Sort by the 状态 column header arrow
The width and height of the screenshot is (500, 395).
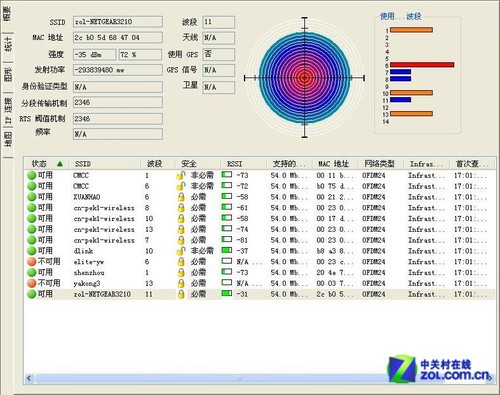pos(60,164)
